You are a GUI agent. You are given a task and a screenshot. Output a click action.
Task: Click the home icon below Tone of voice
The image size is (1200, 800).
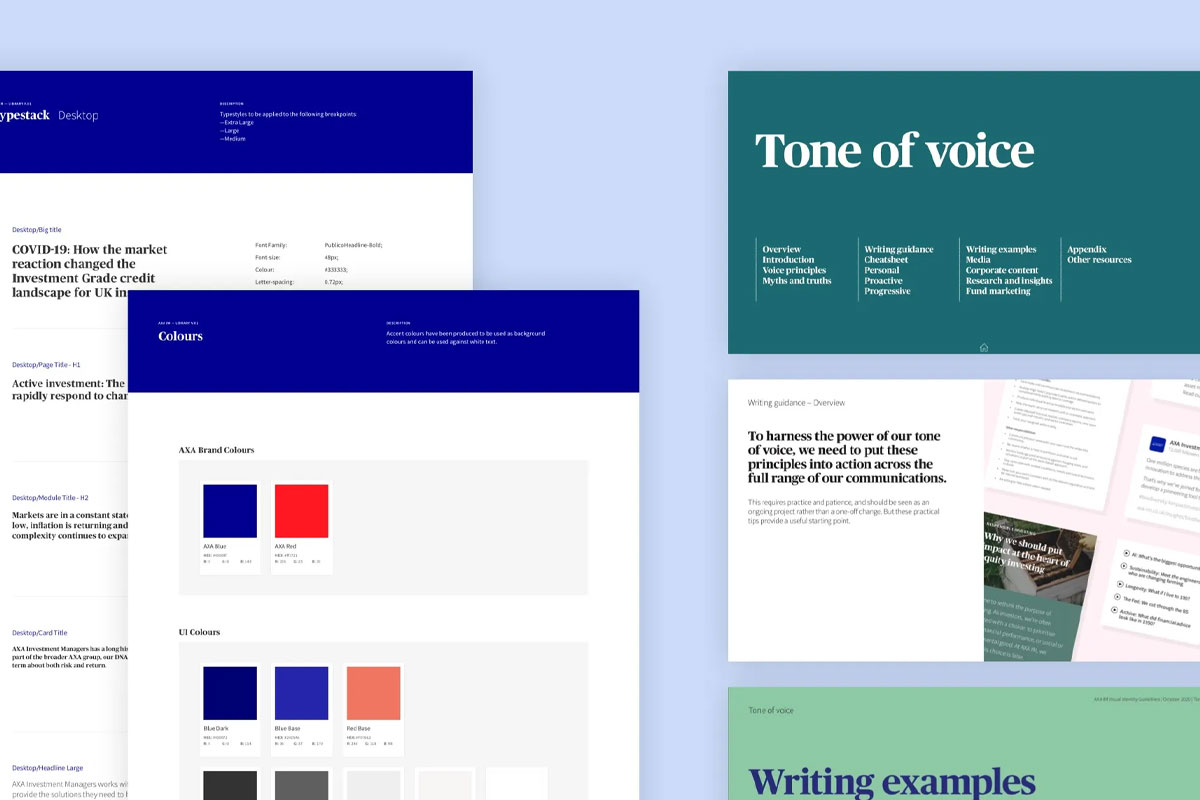click(x=984, y=347)
